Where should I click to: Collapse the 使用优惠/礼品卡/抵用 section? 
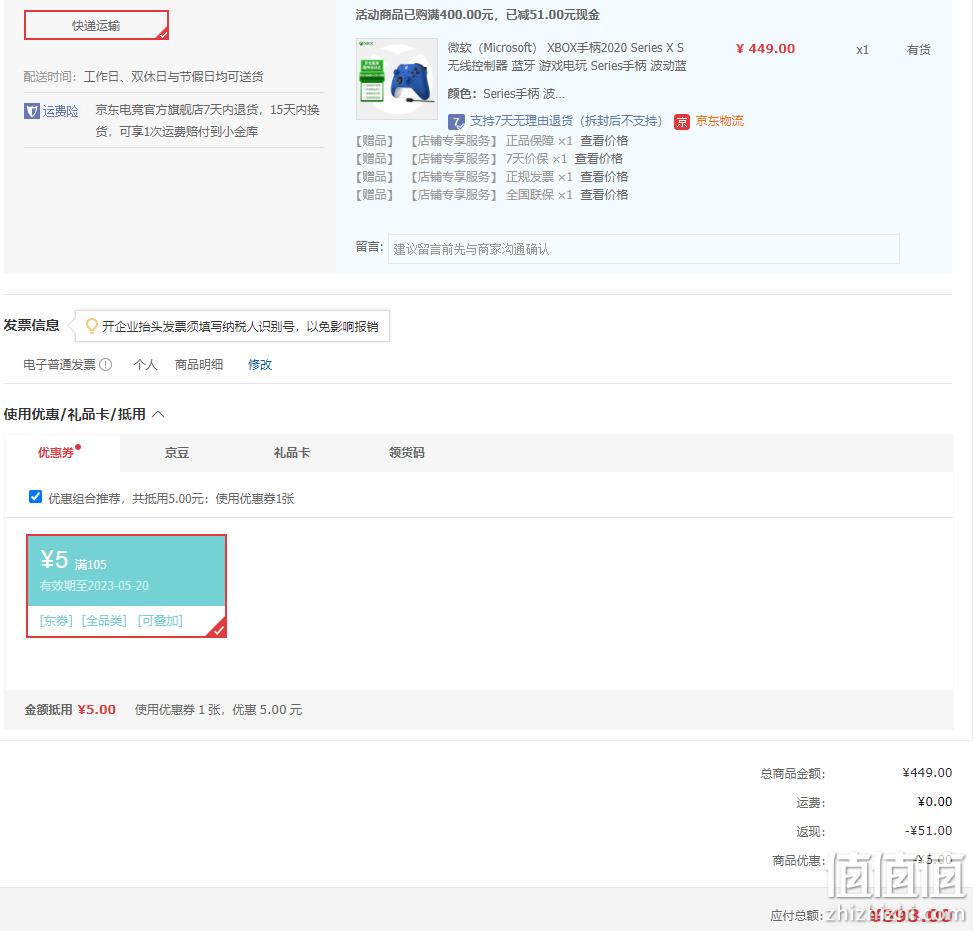pos(159,414)
